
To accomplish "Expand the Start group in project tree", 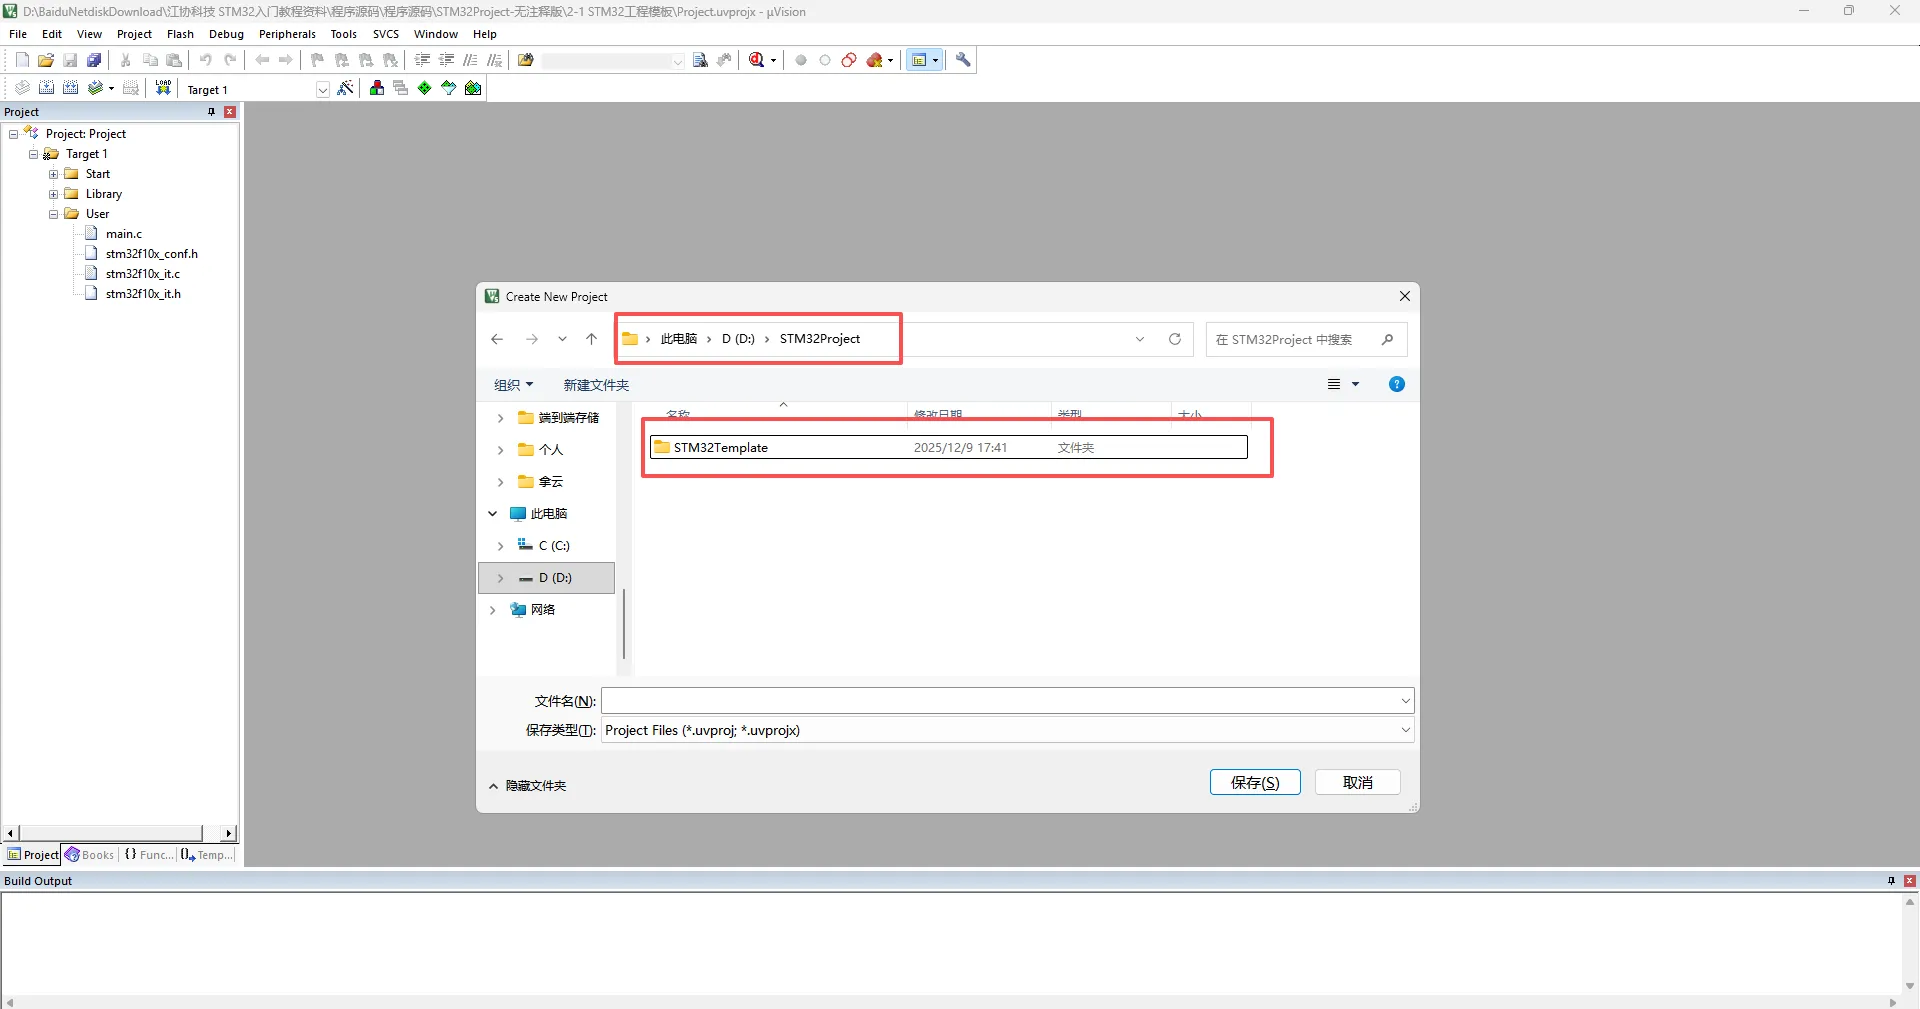I will click(x=54, y=174).
